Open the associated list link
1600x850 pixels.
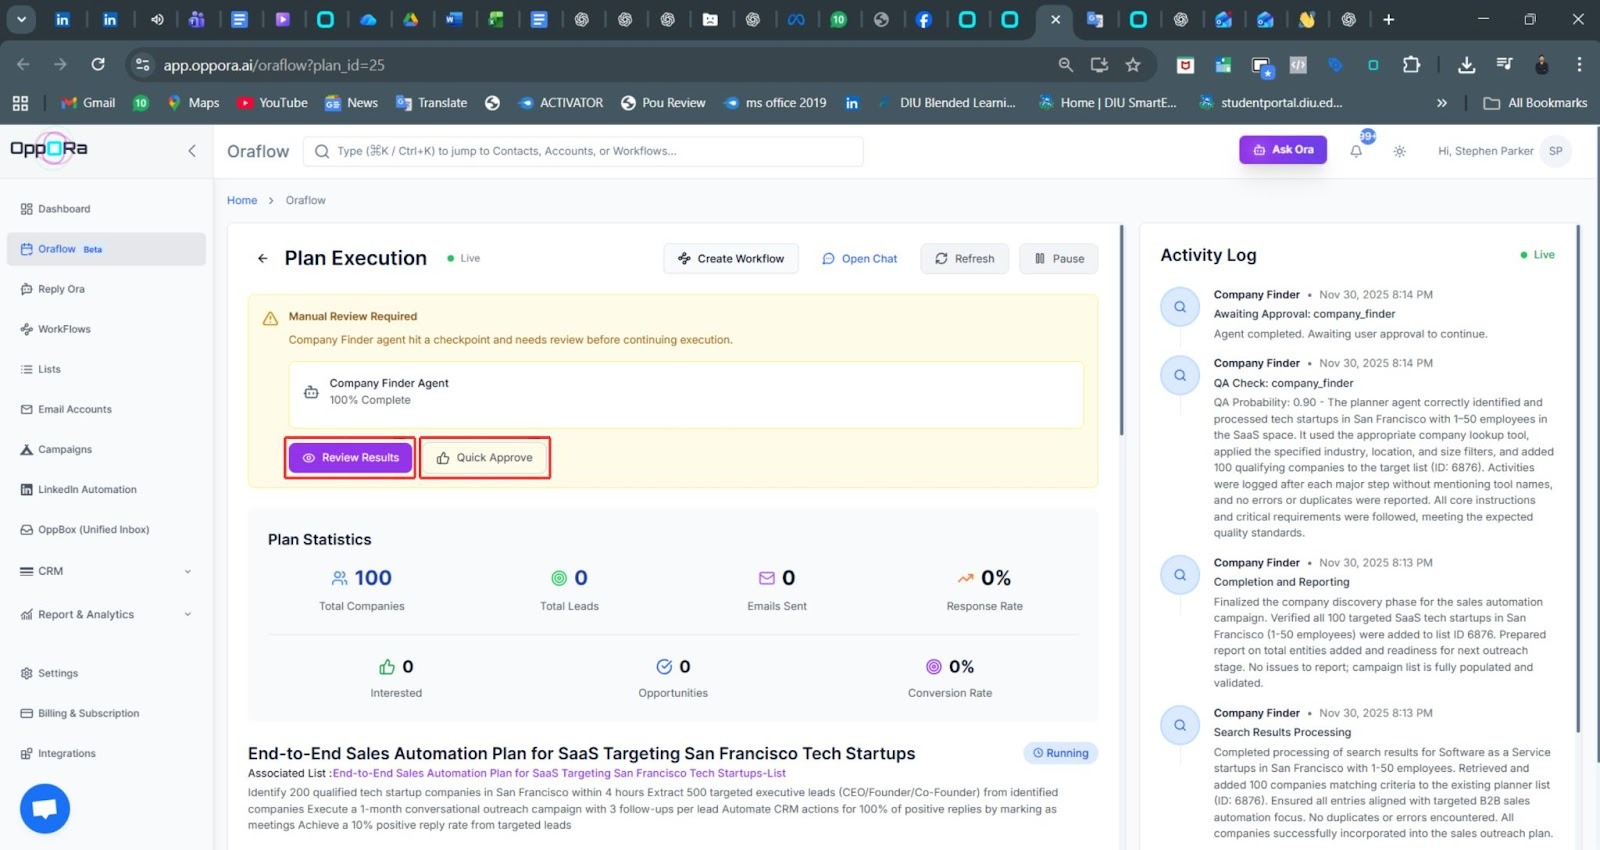[x=559, y=773]
